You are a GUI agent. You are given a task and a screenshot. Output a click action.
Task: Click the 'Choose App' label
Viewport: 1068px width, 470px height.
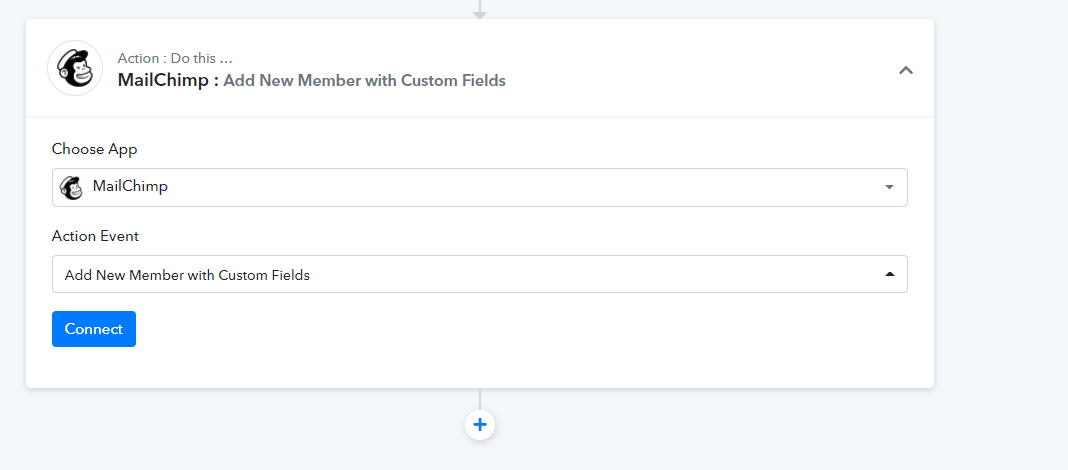coord(95,149)
